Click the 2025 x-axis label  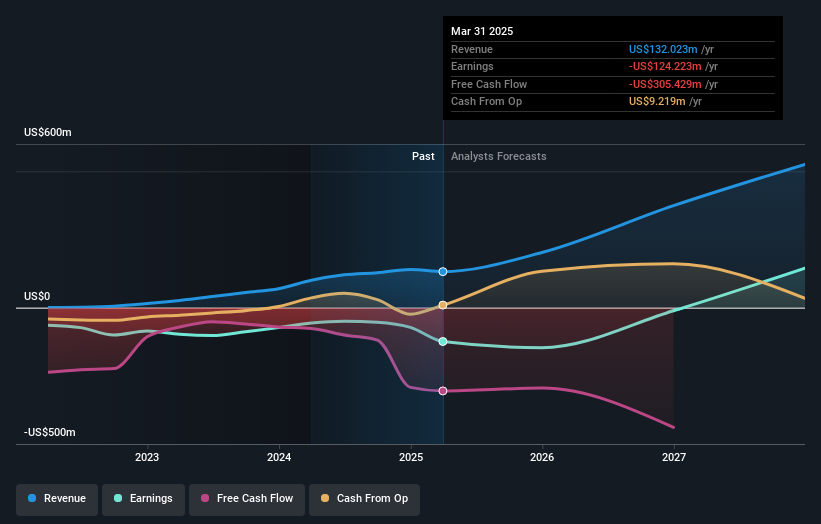tap(410, 457)
